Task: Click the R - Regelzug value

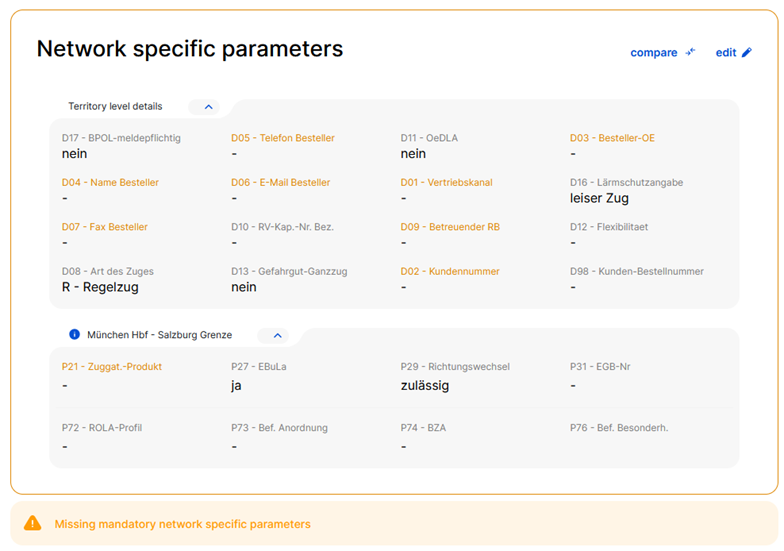Action: click(x=100, y=287)
